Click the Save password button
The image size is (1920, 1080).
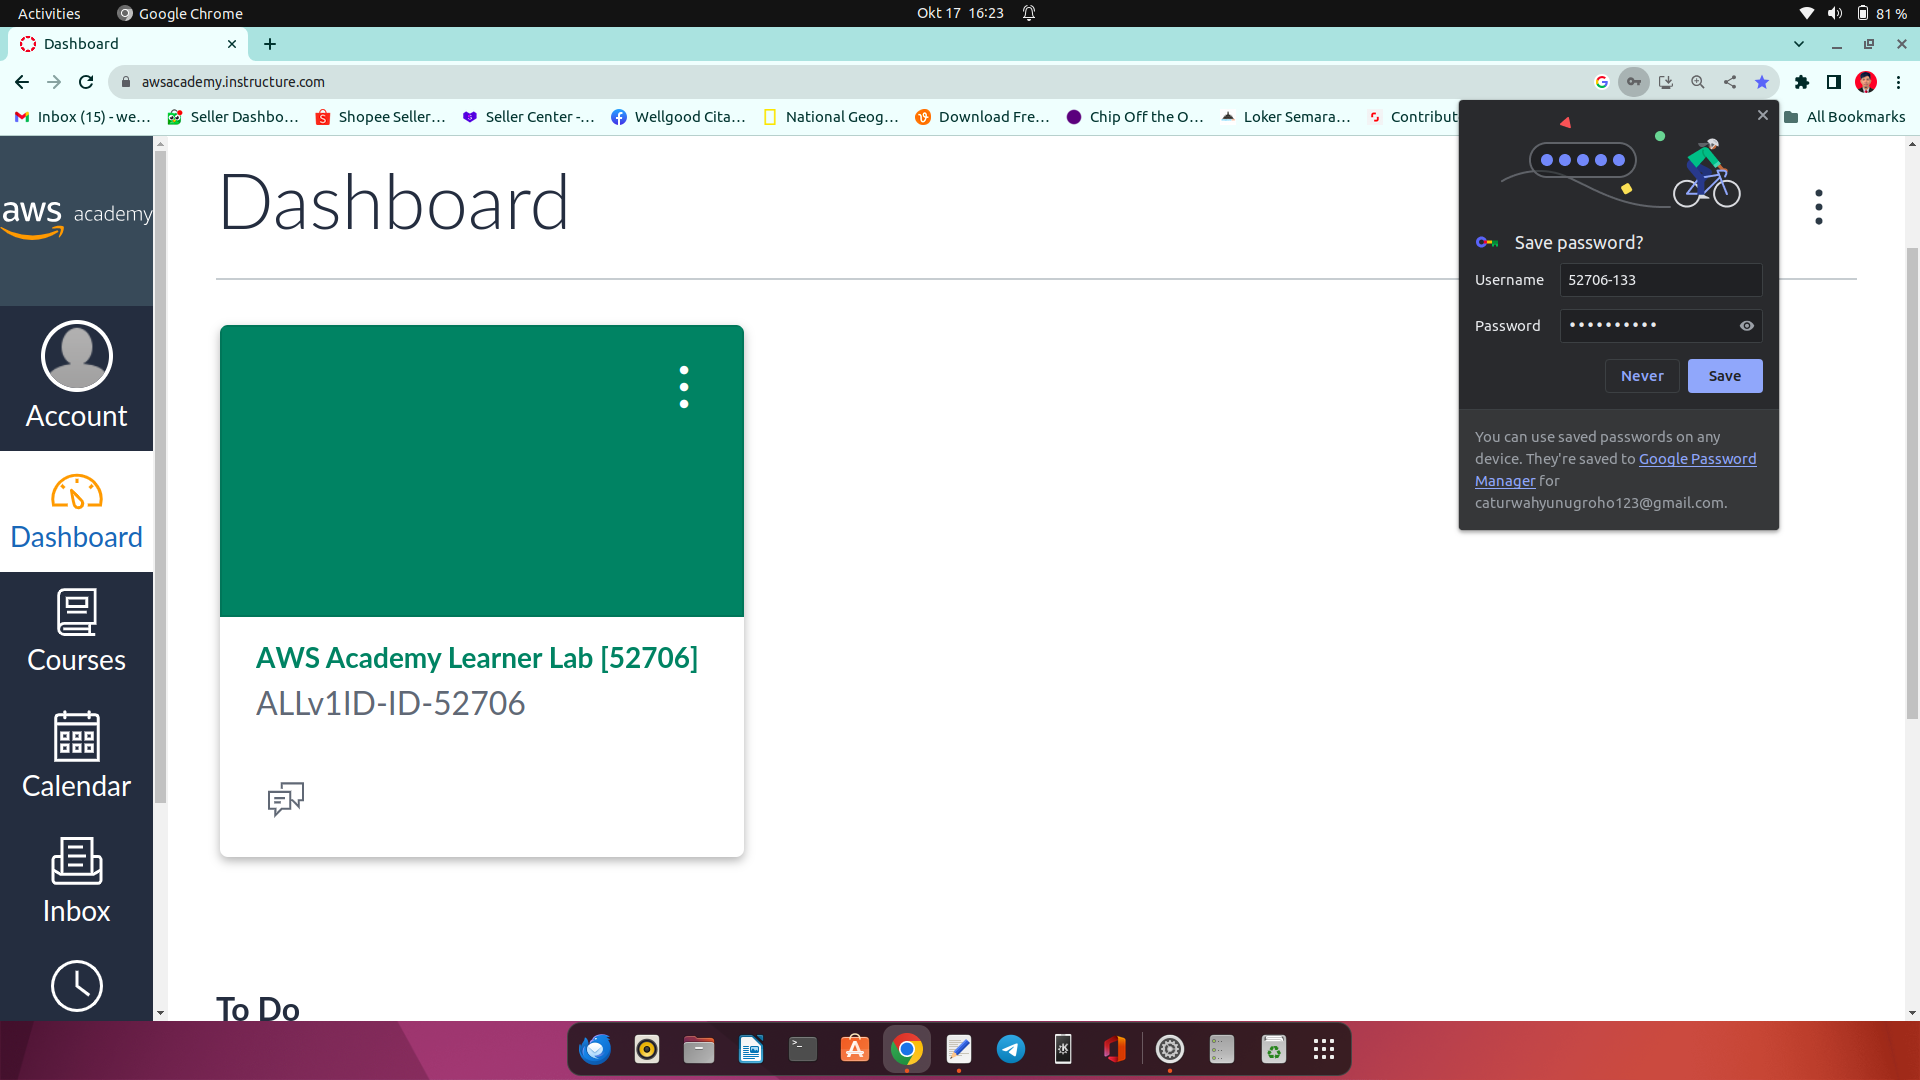click(1724, 376)
